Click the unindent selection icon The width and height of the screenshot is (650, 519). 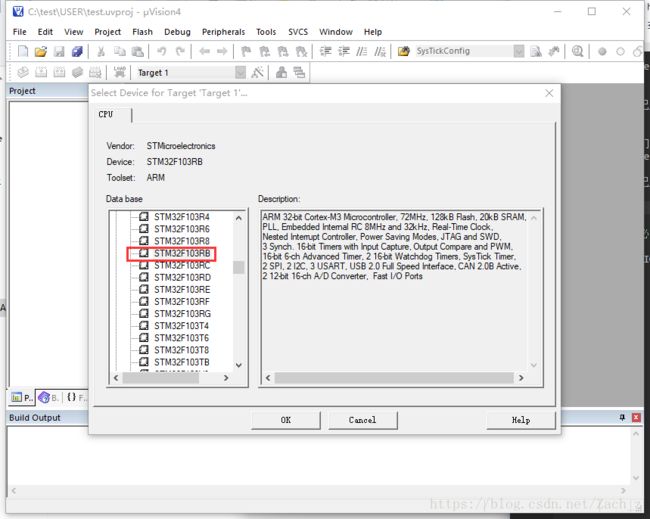coord(344,51)
